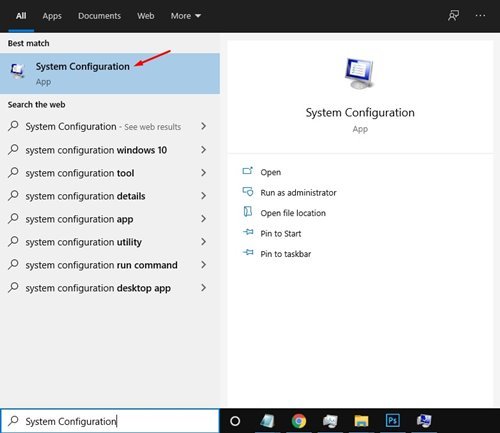Image resolution: width=500 pixels, height=433 pixels.
Task: Open System Configuration best match result
Action: pos(110,73)
